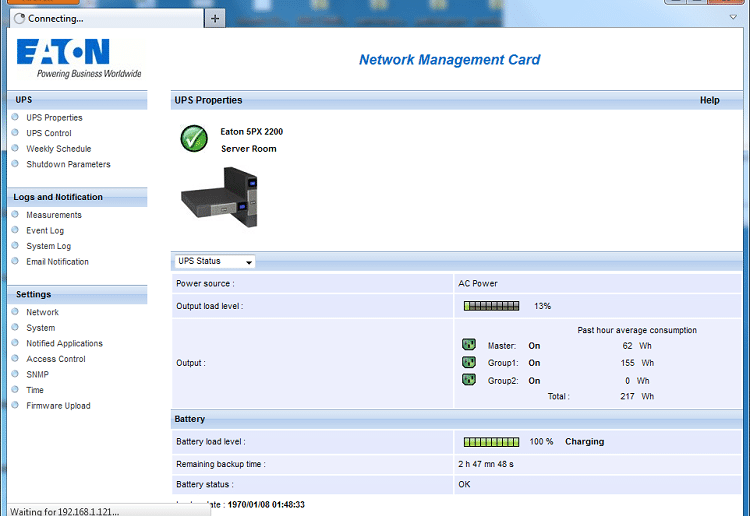Click bullet icon beside System Log
This screenshot has width=750, height=516.
[15, 245]
